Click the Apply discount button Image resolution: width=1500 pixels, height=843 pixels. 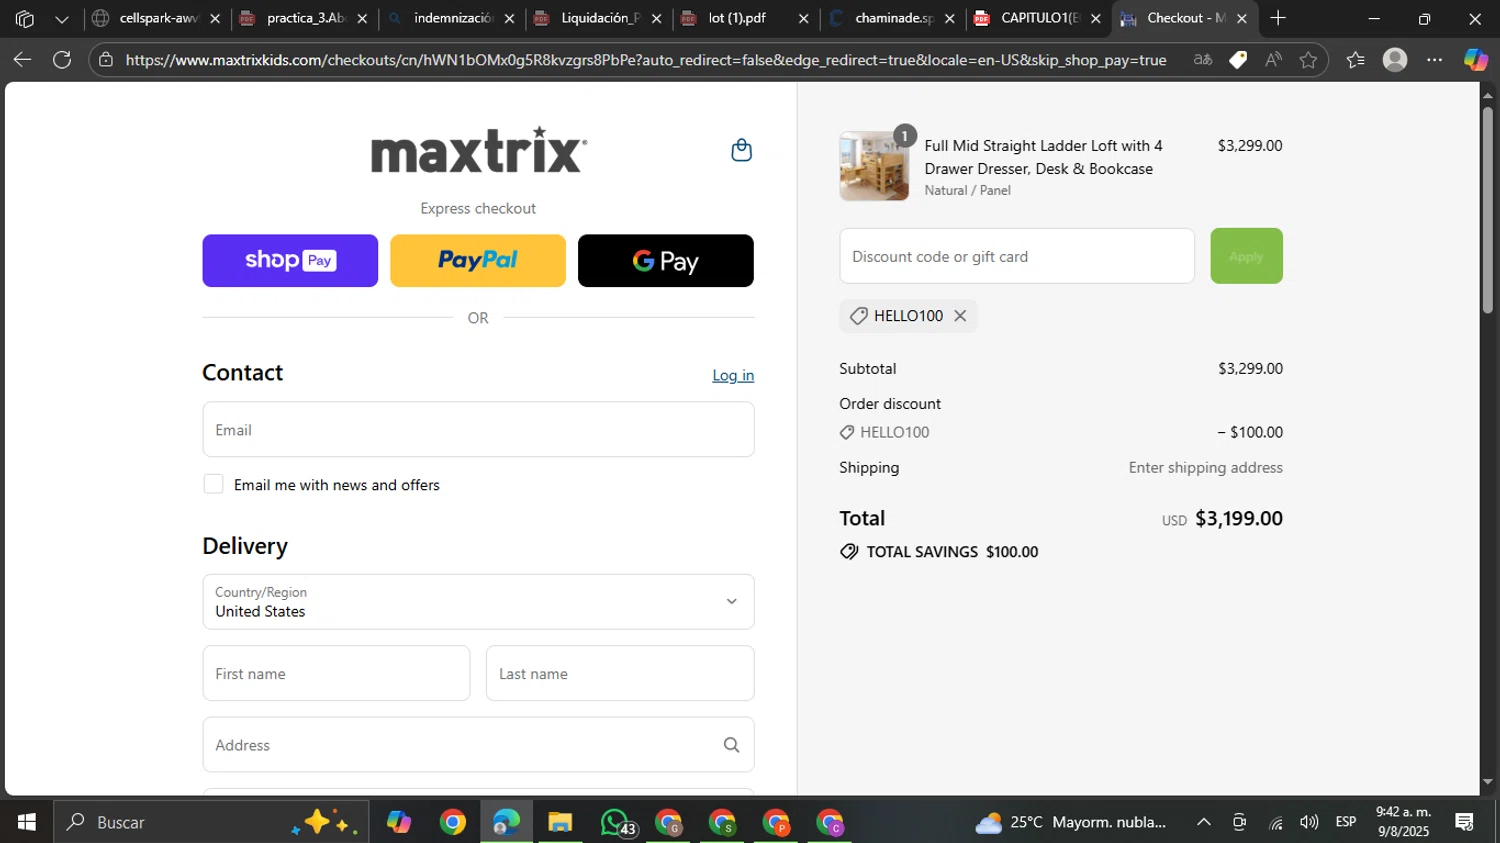pyautogui.click(x=1246, y=256)
